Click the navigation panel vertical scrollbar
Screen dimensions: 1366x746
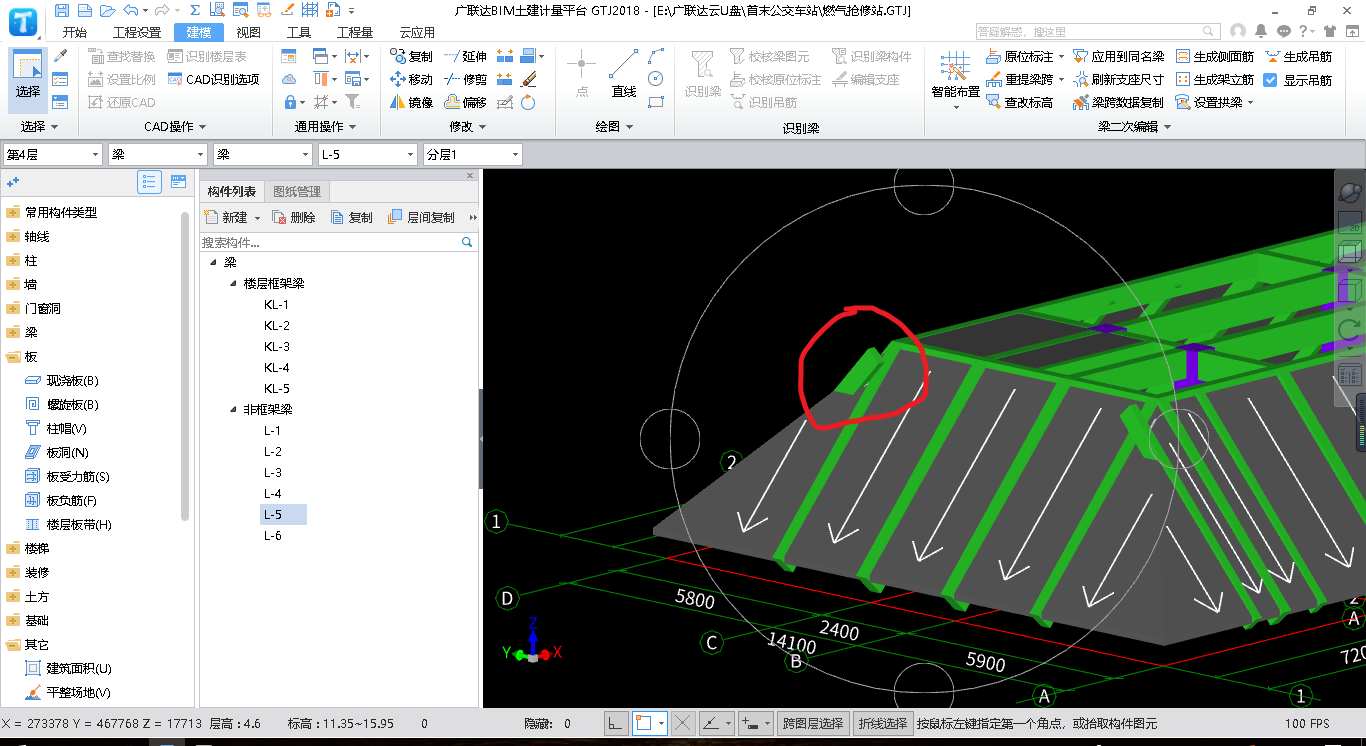click(185, 365)
